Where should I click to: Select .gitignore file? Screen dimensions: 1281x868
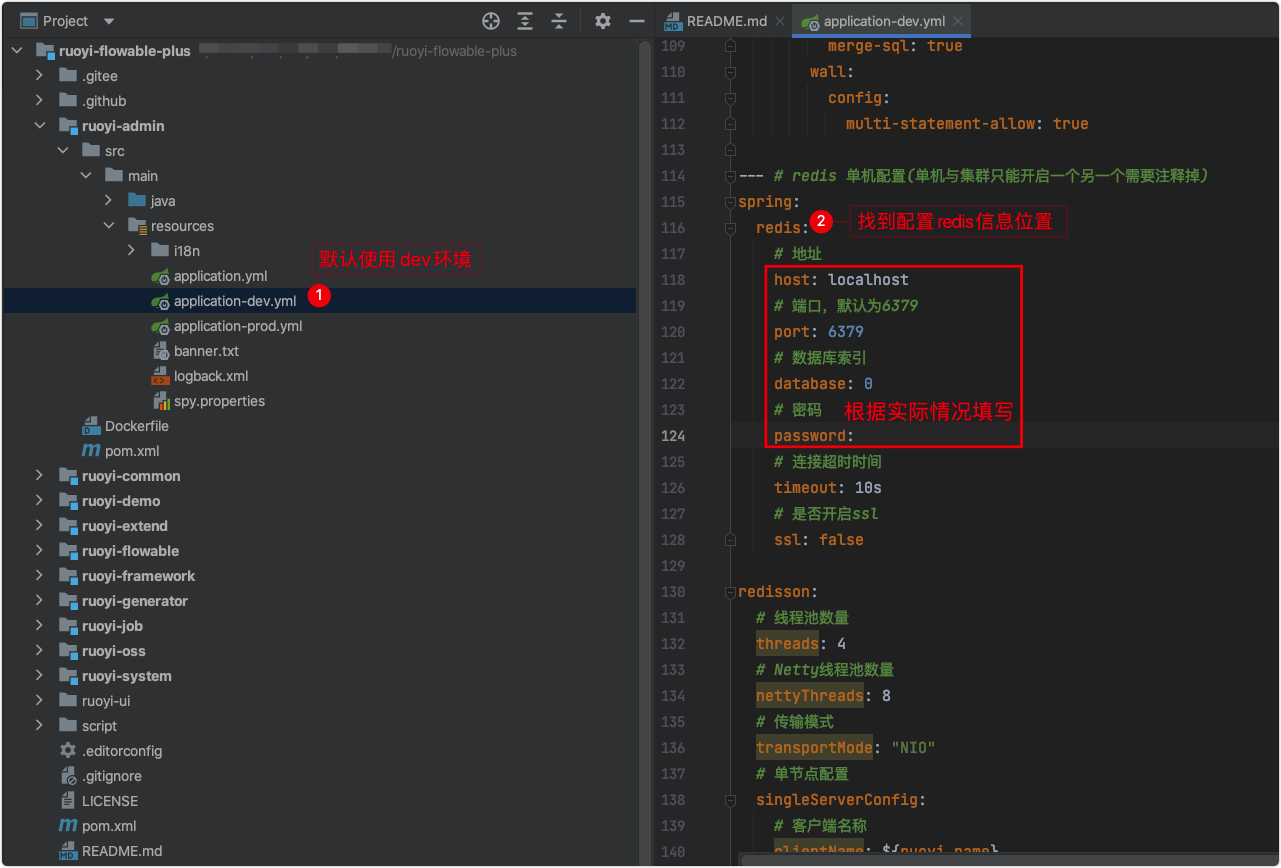(112, 776)
